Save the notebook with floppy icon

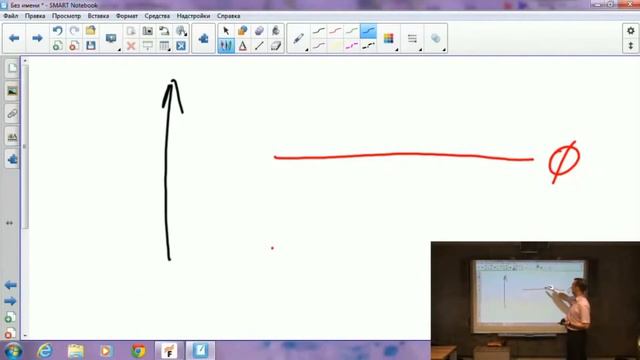[x=91, y=45]
